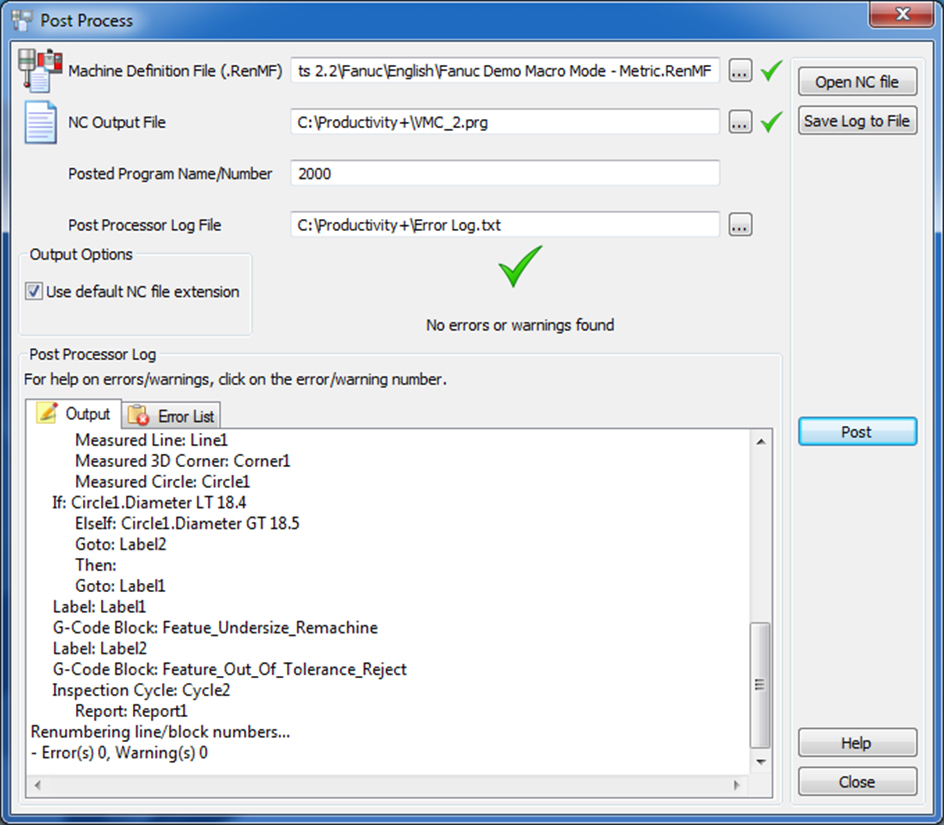Browse for NC Output File location

[x=740, y=122]
